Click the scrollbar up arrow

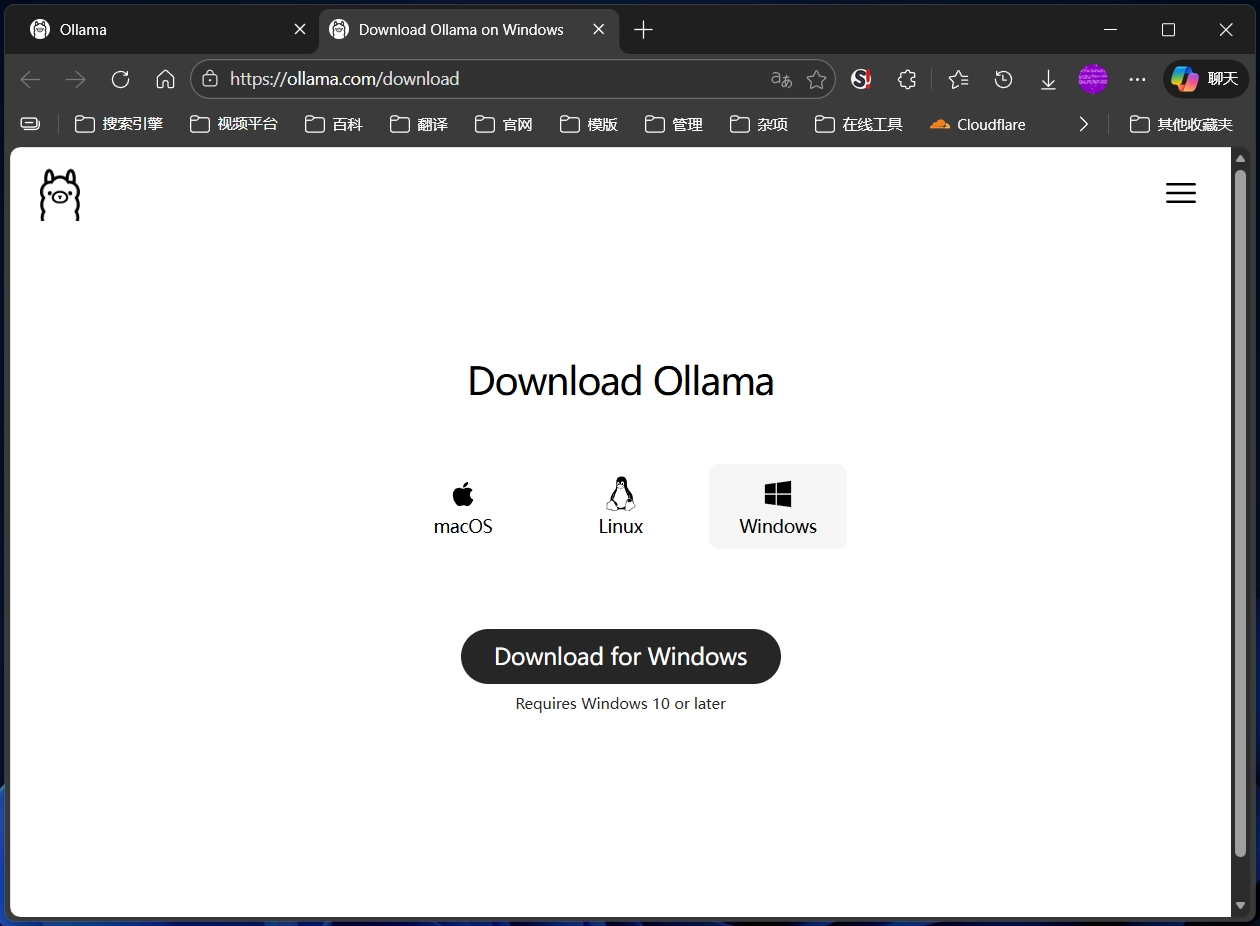[x=1240, y=158]
